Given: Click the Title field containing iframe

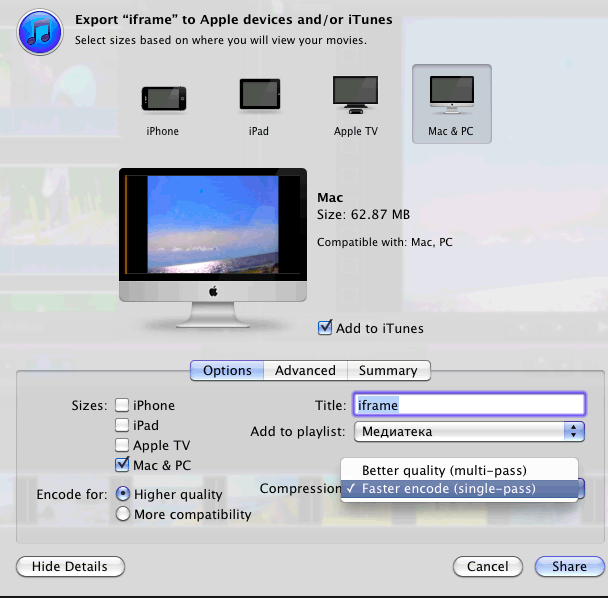Looking at the screenshot, I should pos(469,404).
